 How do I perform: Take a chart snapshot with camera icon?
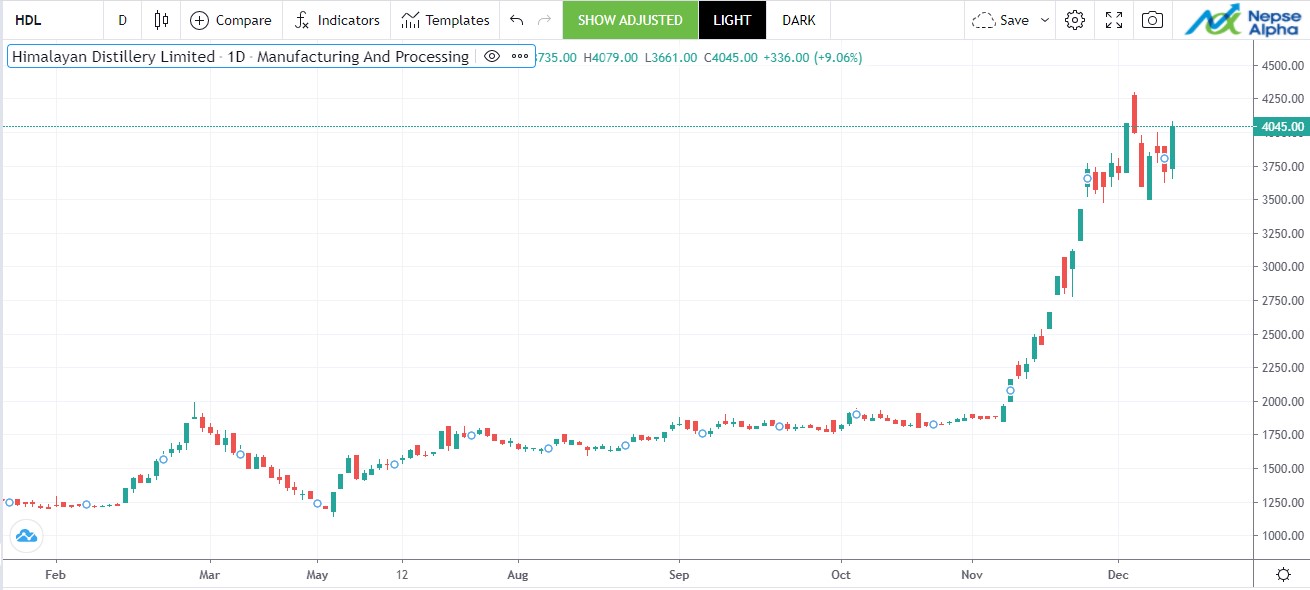pyautogui.click(x=1152, y=20)
